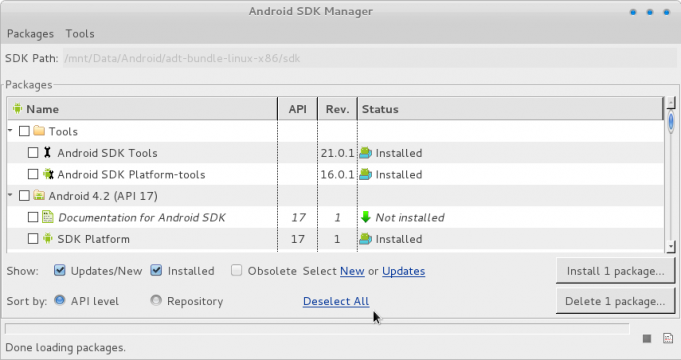681x360 pixels.
Task: Open the Tools menu
Action: click(80, 34)
